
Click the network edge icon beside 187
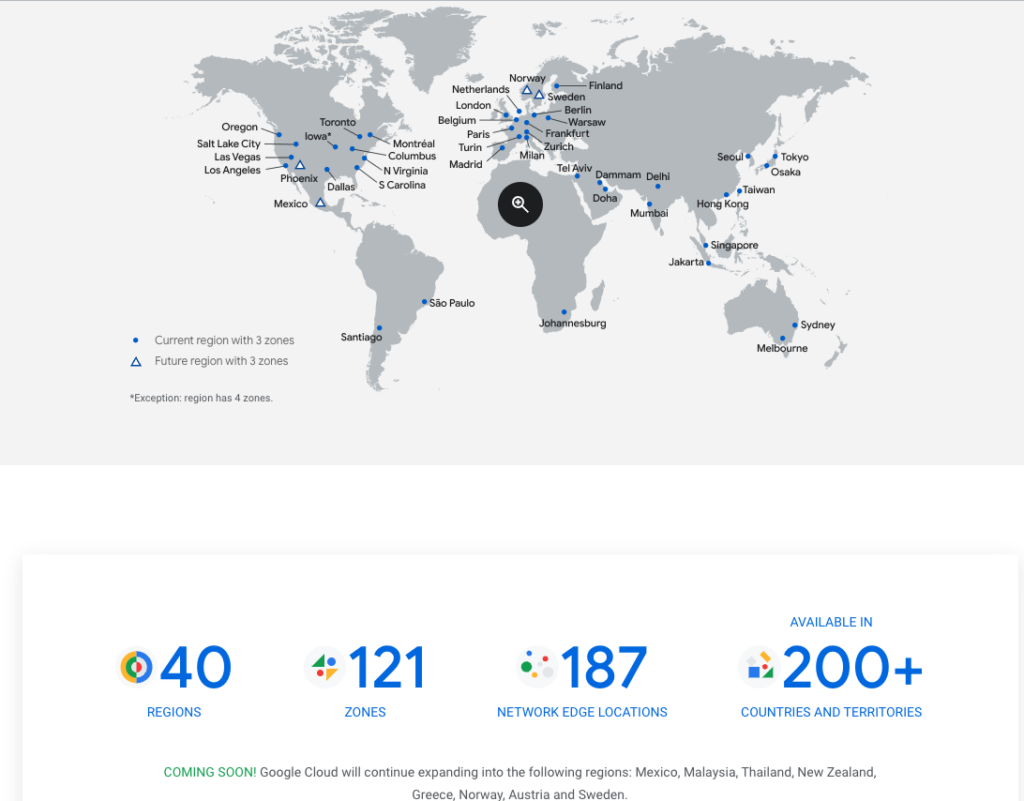(x=537, y=667)
